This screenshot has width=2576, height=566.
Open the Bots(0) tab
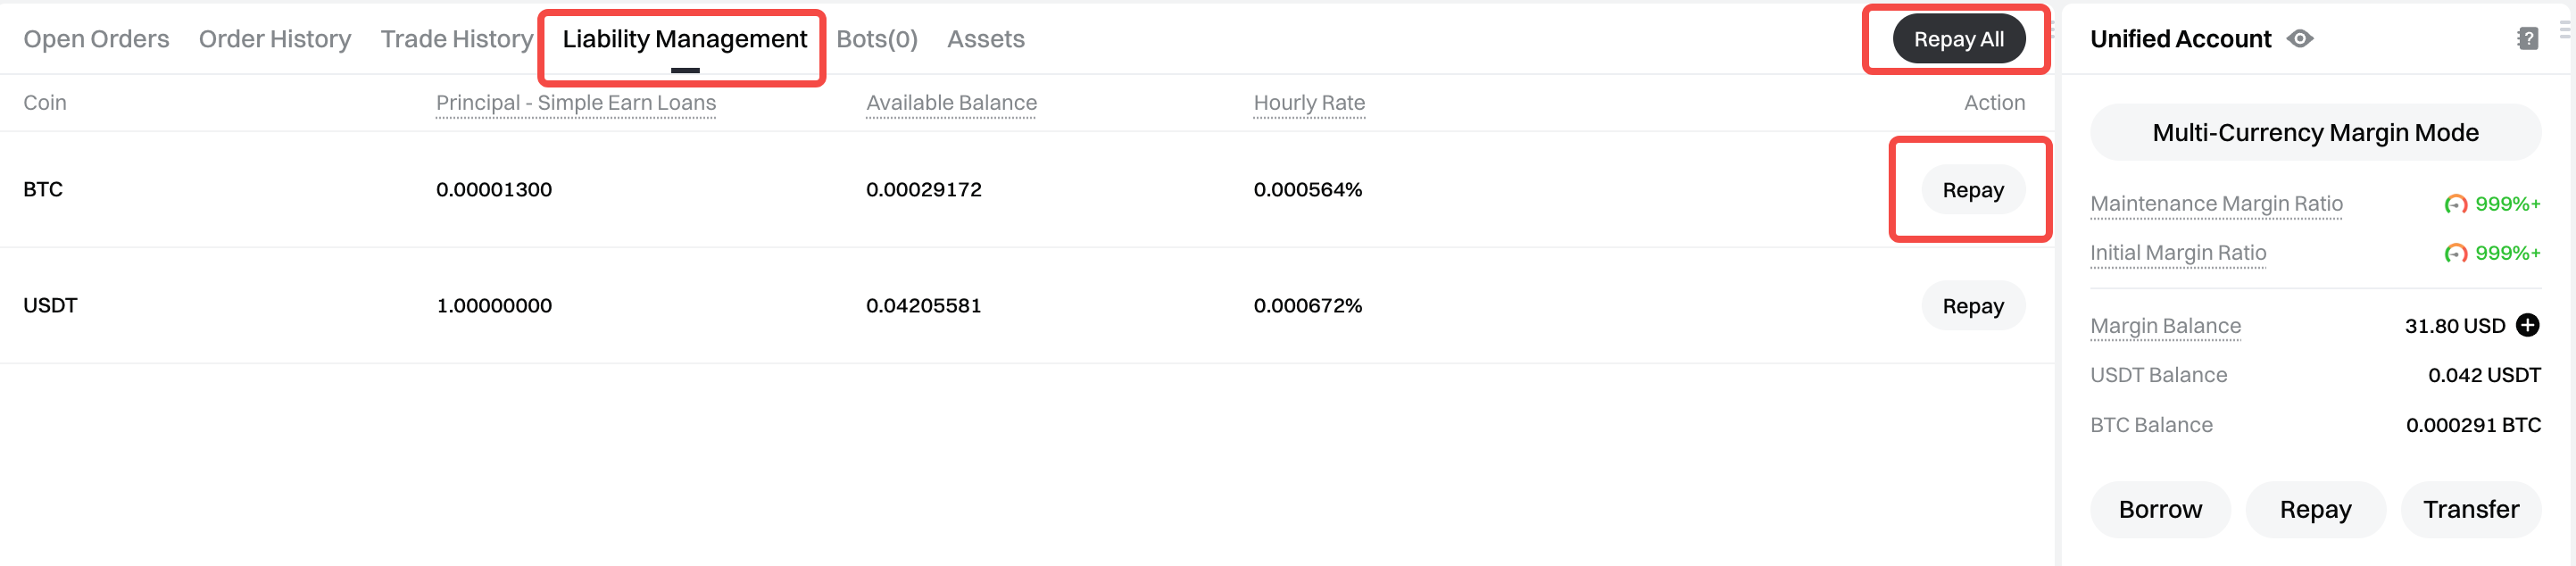[x=877, y=39]
